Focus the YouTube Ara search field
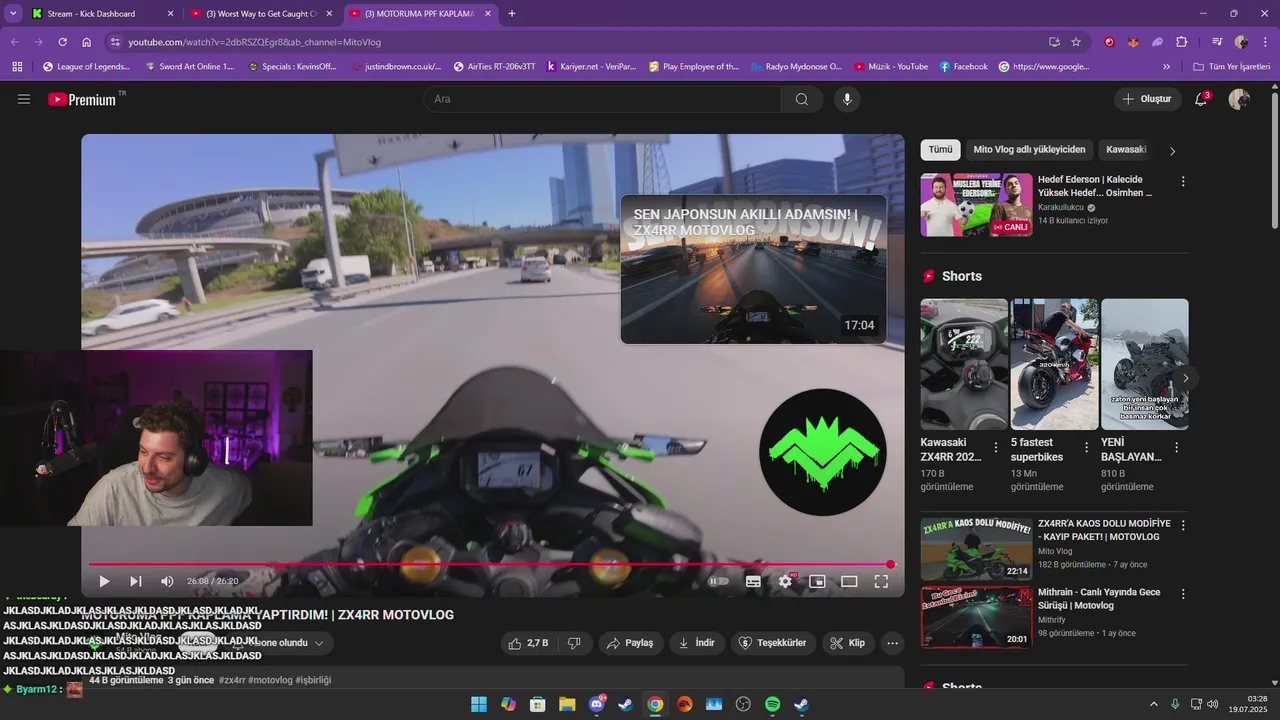This screenshot has width=1280, height=720. (602, 99)
